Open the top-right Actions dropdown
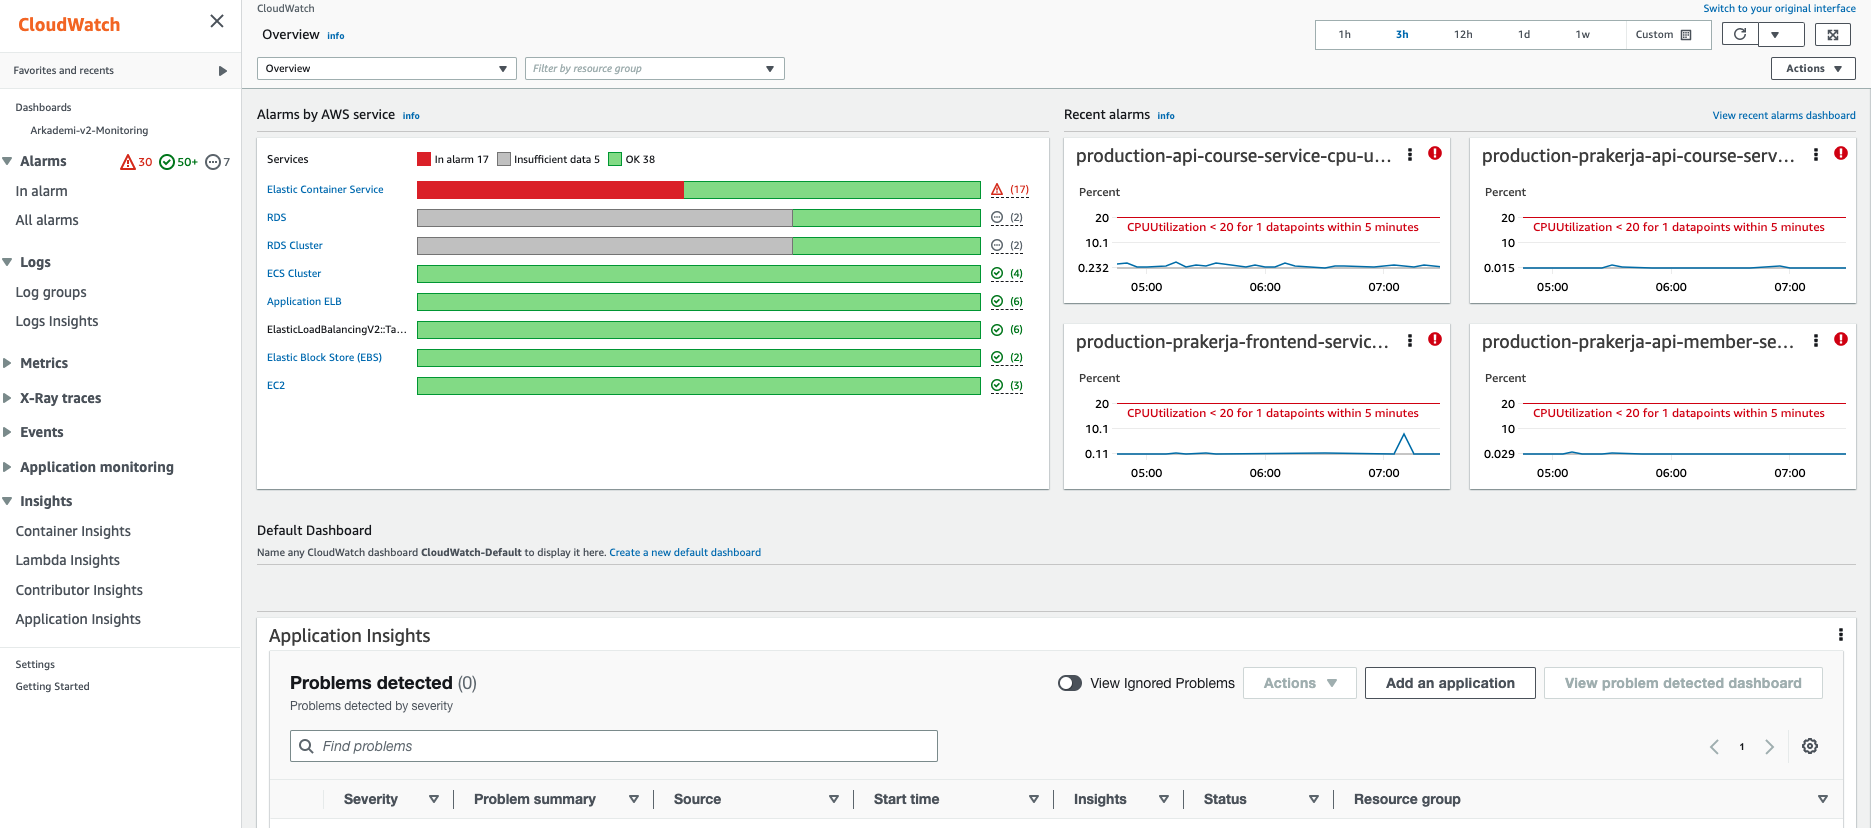Screen dimensions: 1872x828 tap(1813, 68)
